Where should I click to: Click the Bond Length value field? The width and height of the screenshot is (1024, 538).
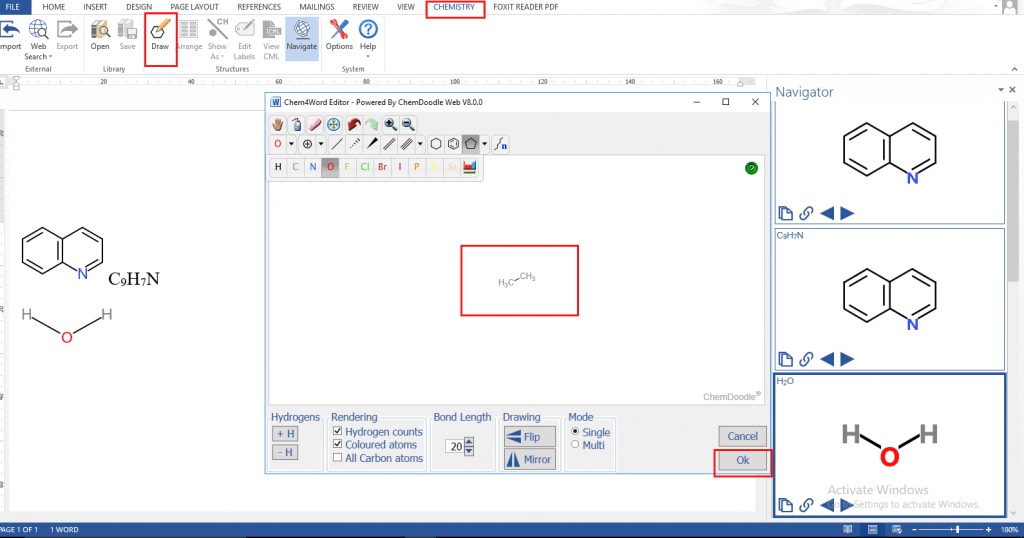click(x=455, y=446)
